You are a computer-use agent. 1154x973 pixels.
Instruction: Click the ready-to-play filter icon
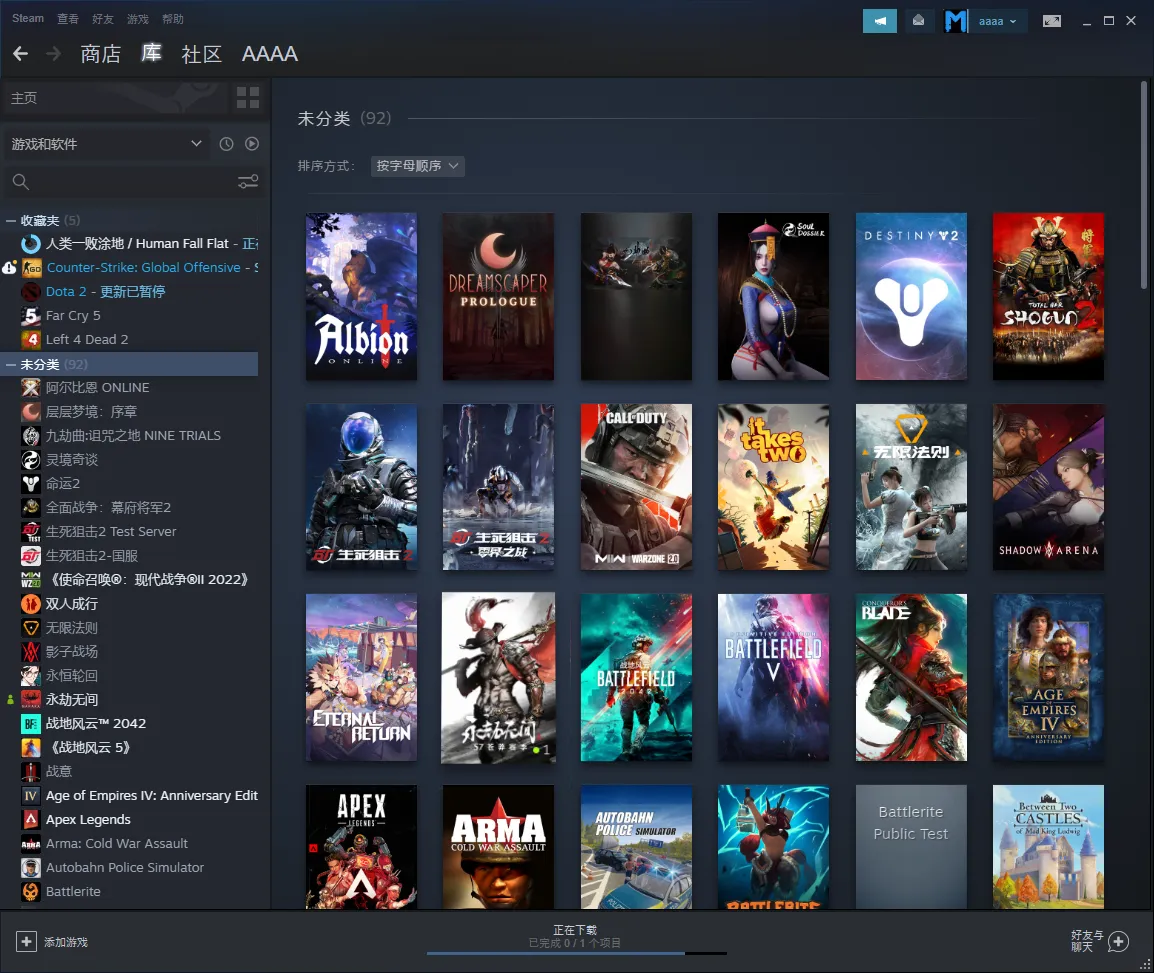pyautogui.click(x=252, y=144)
